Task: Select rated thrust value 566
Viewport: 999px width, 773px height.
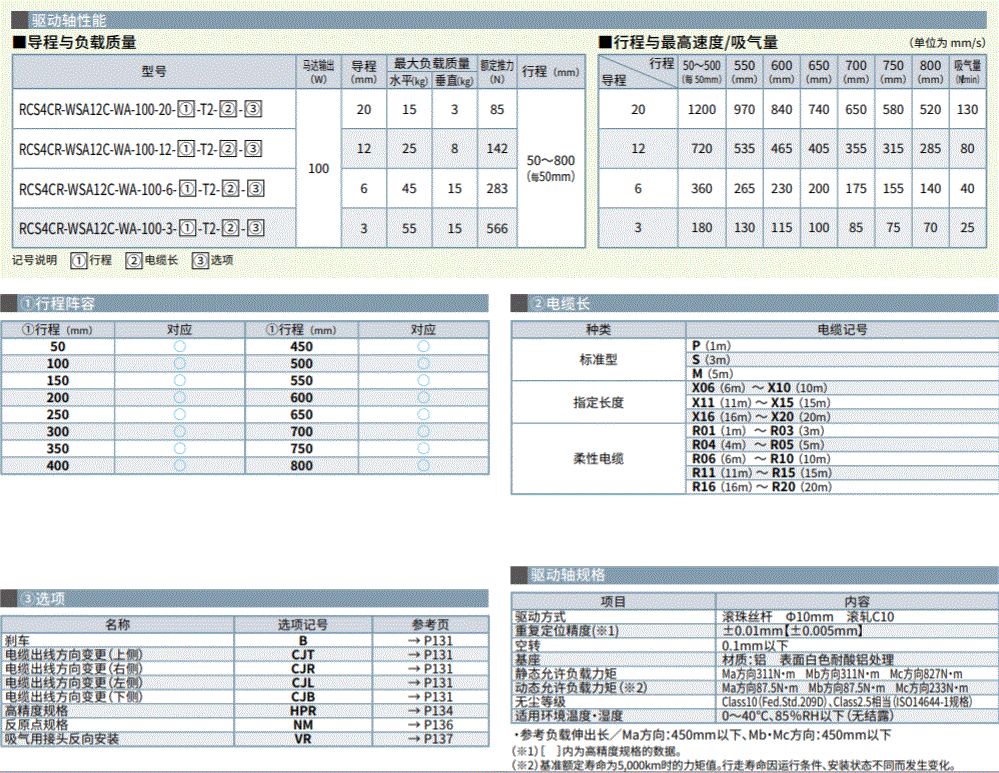Action: pyautogui.click(x=497, y=229)
